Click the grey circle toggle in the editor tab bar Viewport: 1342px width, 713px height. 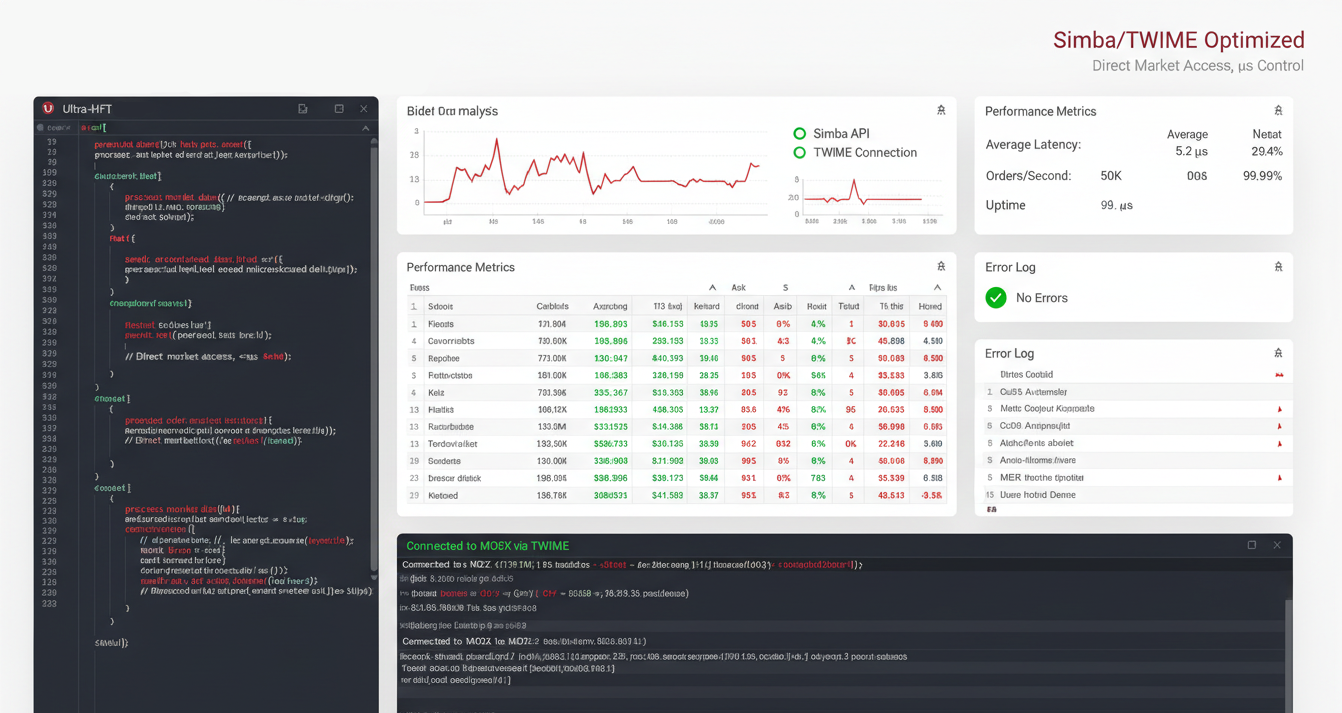pyautogui.click(x=41, y=128)
